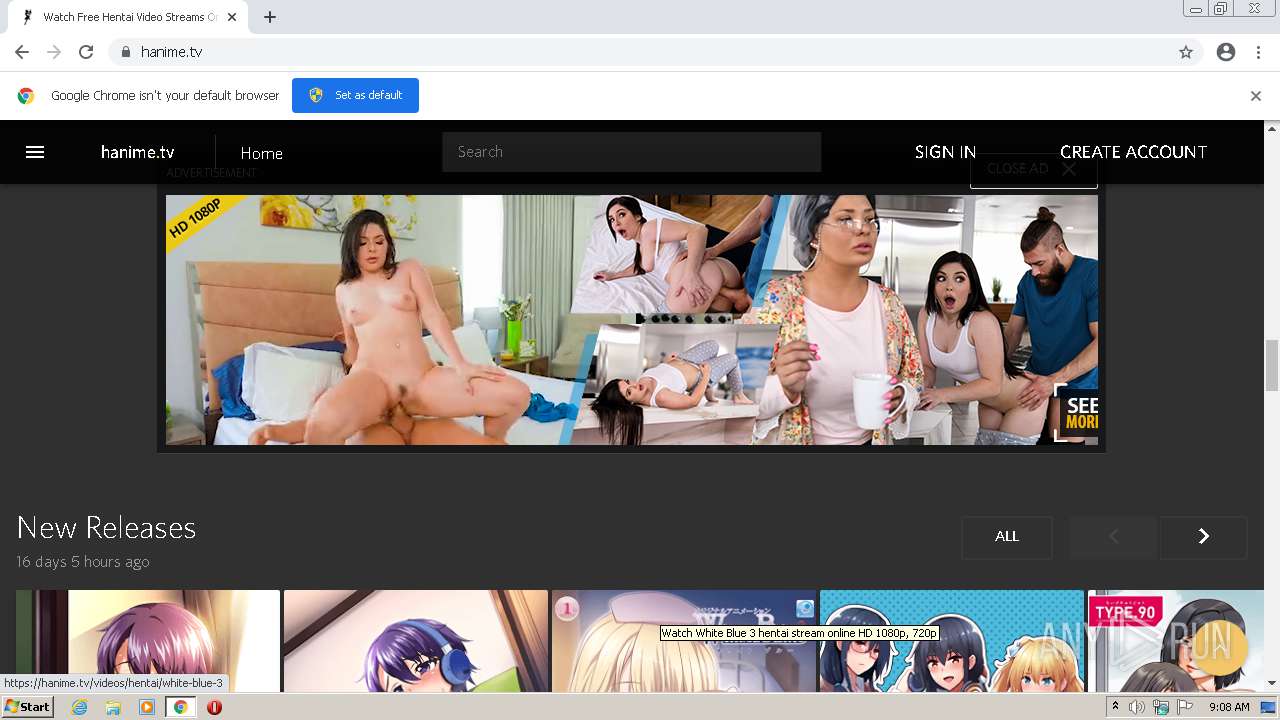Set Chrome as default browser

355,95
